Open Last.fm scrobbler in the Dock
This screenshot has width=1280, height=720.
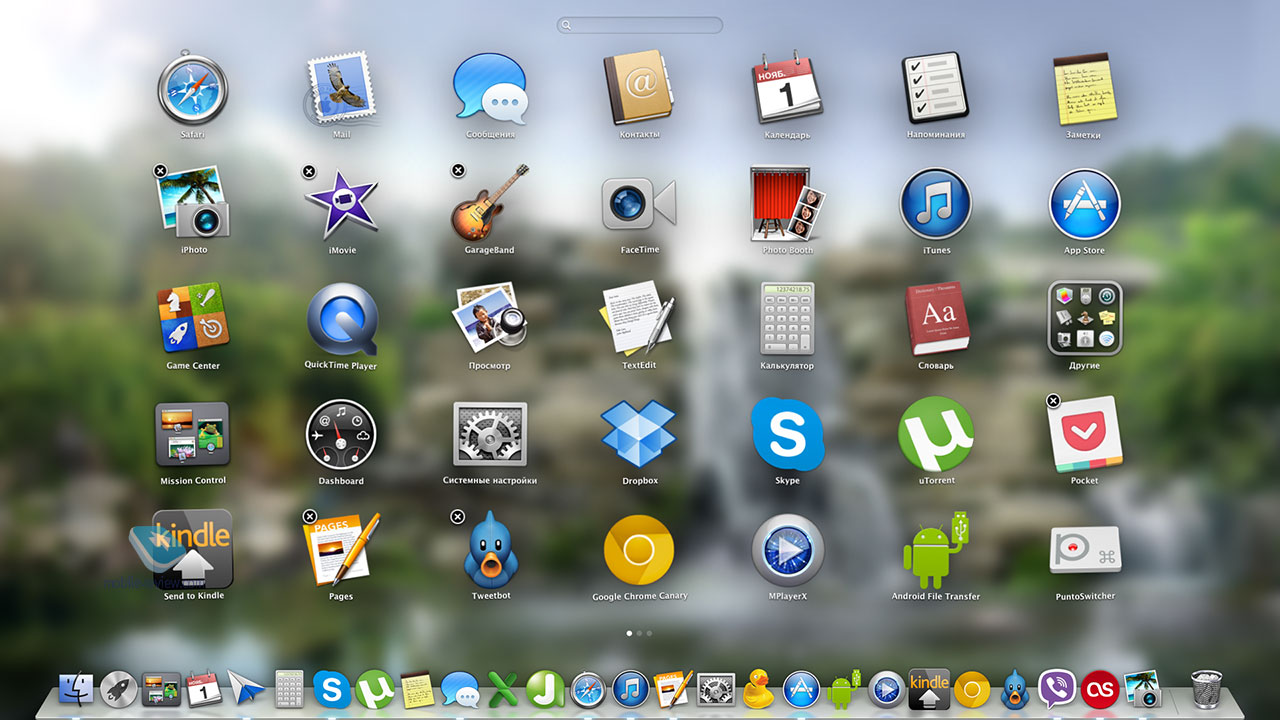tap(1100, 689)
